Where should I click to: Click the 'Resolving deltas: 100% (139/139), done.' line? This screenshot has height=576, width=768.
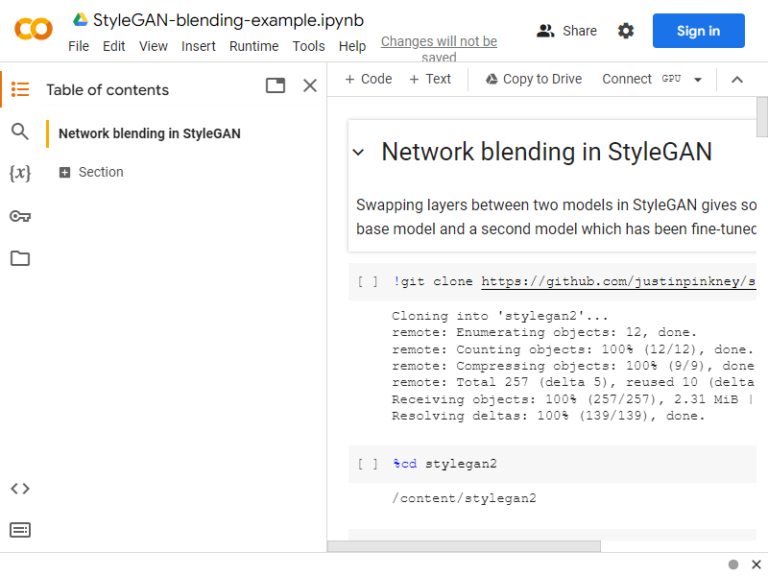coord(548,416)
